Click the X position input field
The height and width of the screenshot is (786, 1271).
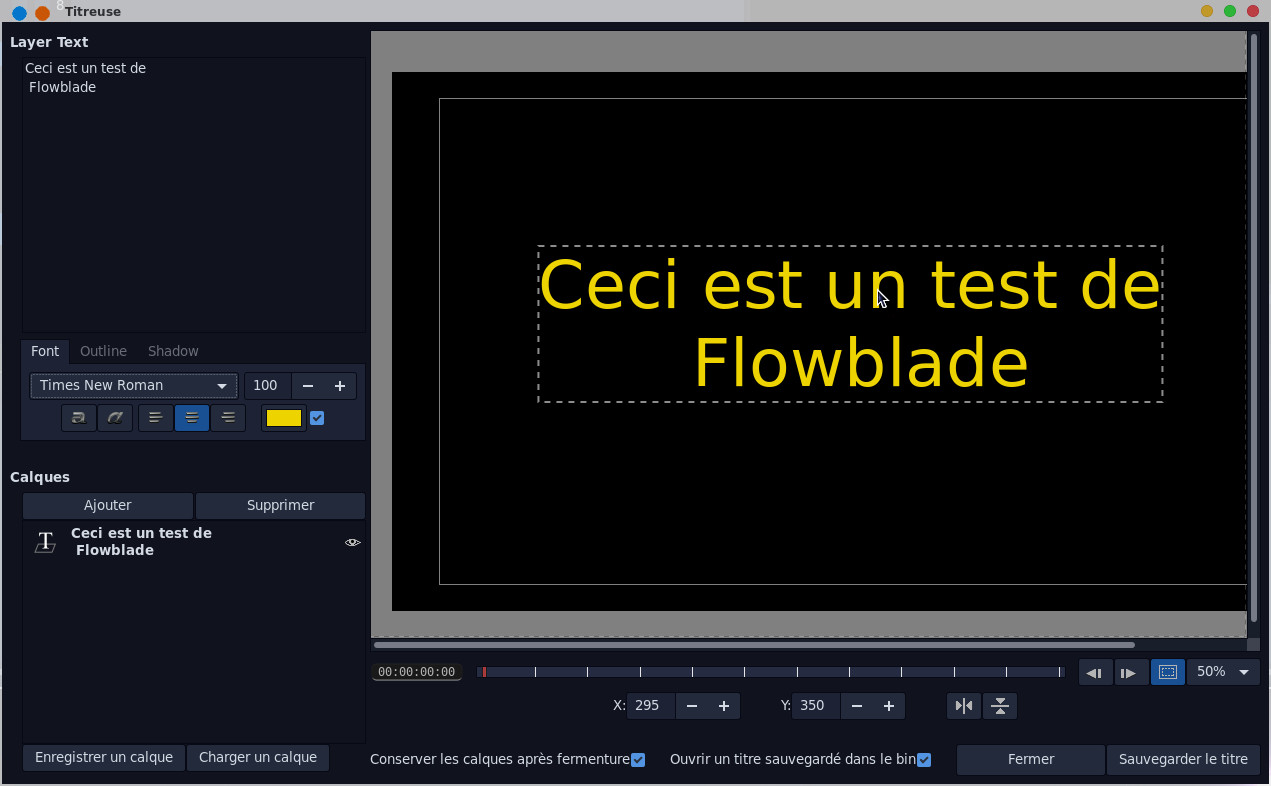(x=651, y=706)
